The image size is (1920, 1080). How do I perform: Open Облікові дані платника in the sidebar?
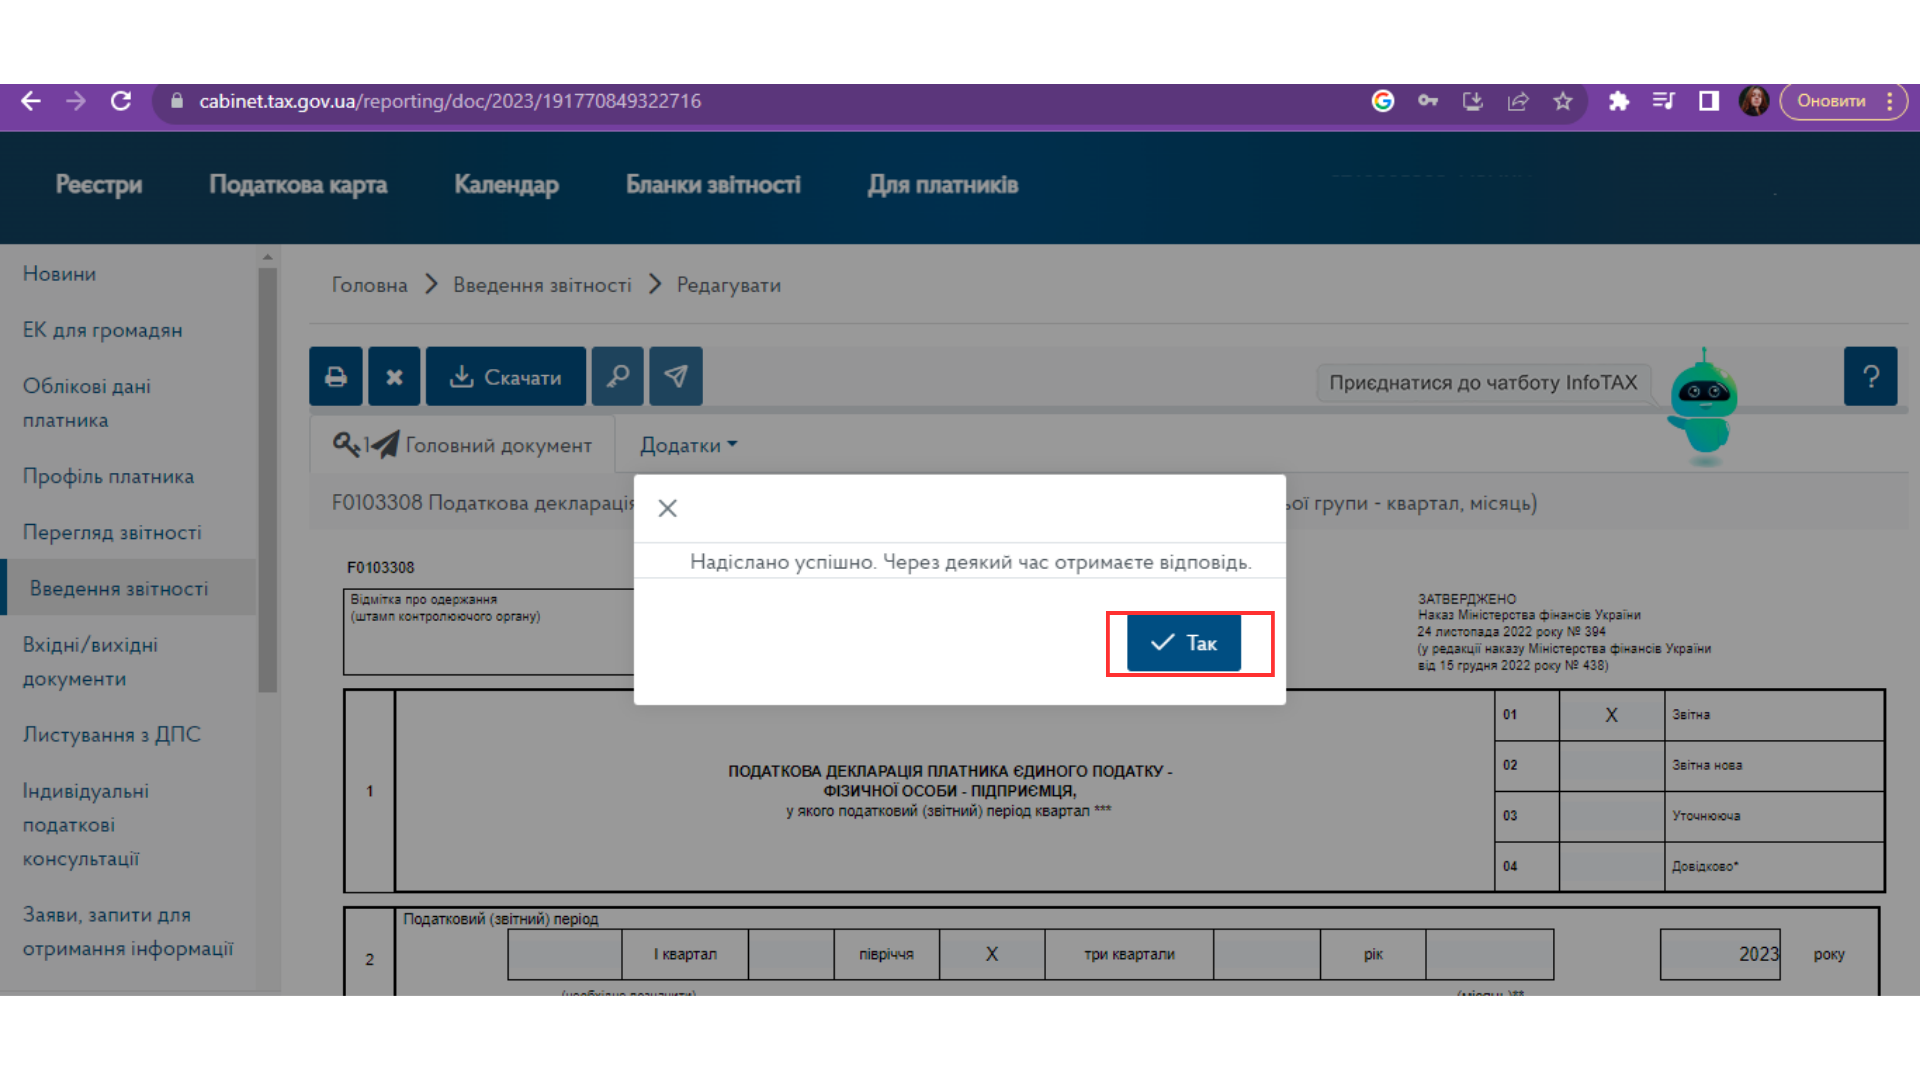click(86, 403)
